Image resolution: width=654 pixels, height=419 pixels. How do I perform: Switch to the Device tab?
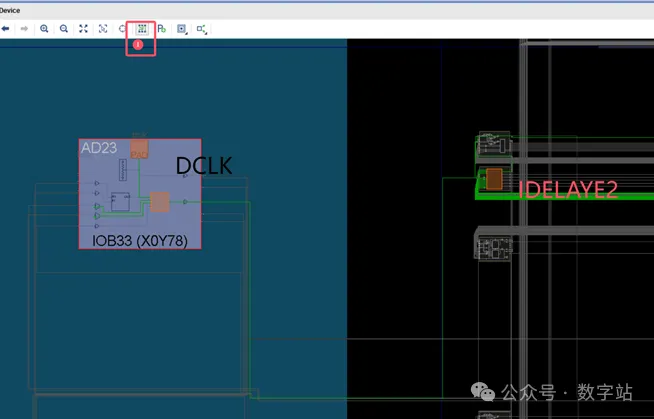click(x=10, y=10)
